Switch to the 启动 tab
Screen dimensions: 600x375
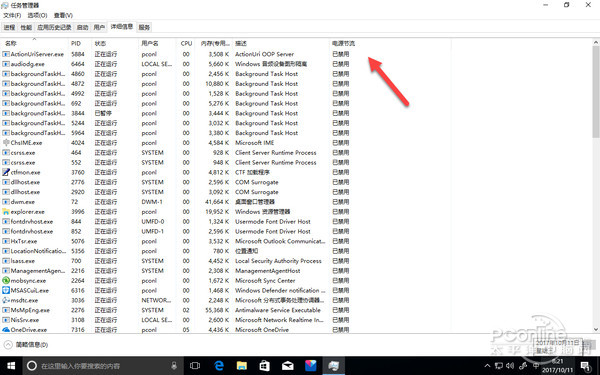[82, 27]
